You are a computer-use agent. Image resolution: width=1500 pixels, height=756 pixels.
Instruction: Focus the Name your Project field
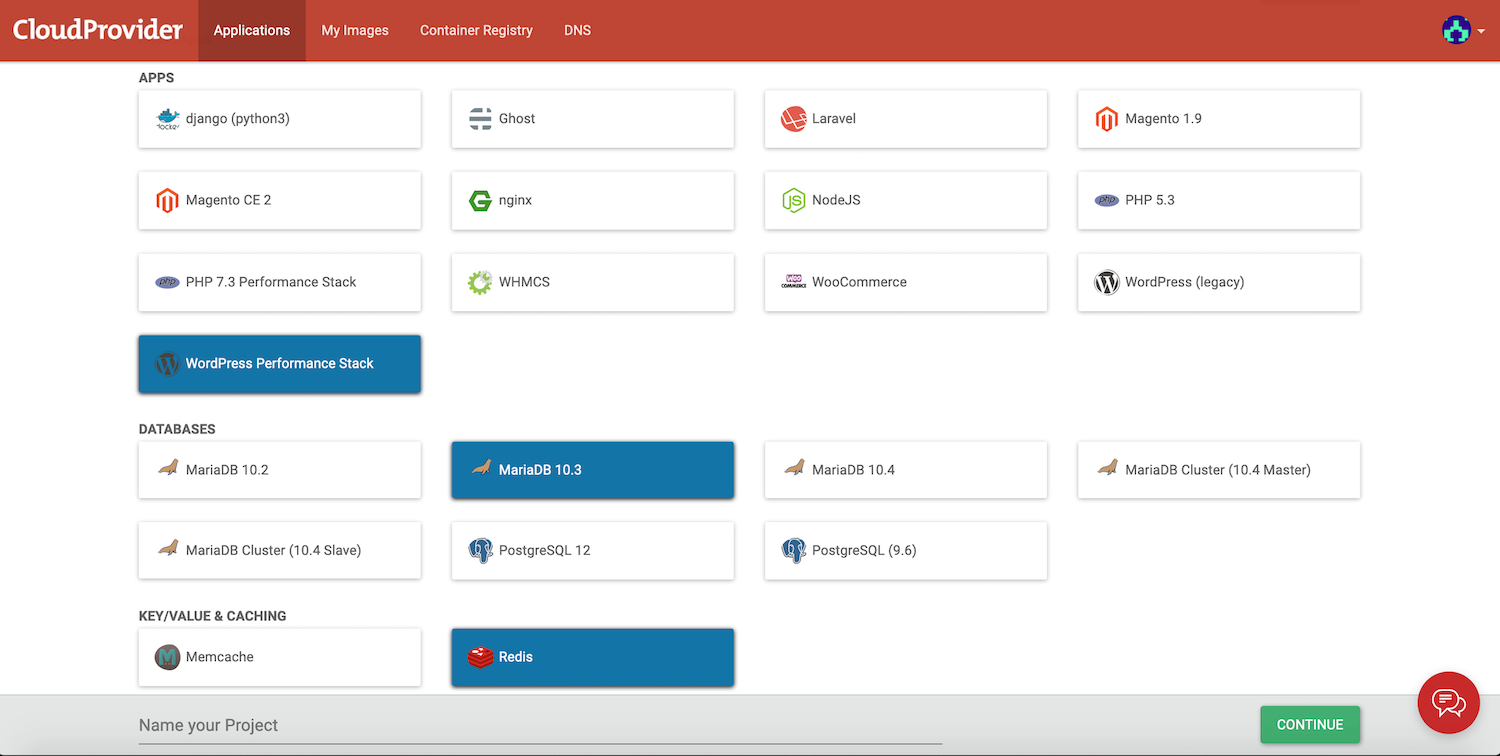tap(540, 726)
